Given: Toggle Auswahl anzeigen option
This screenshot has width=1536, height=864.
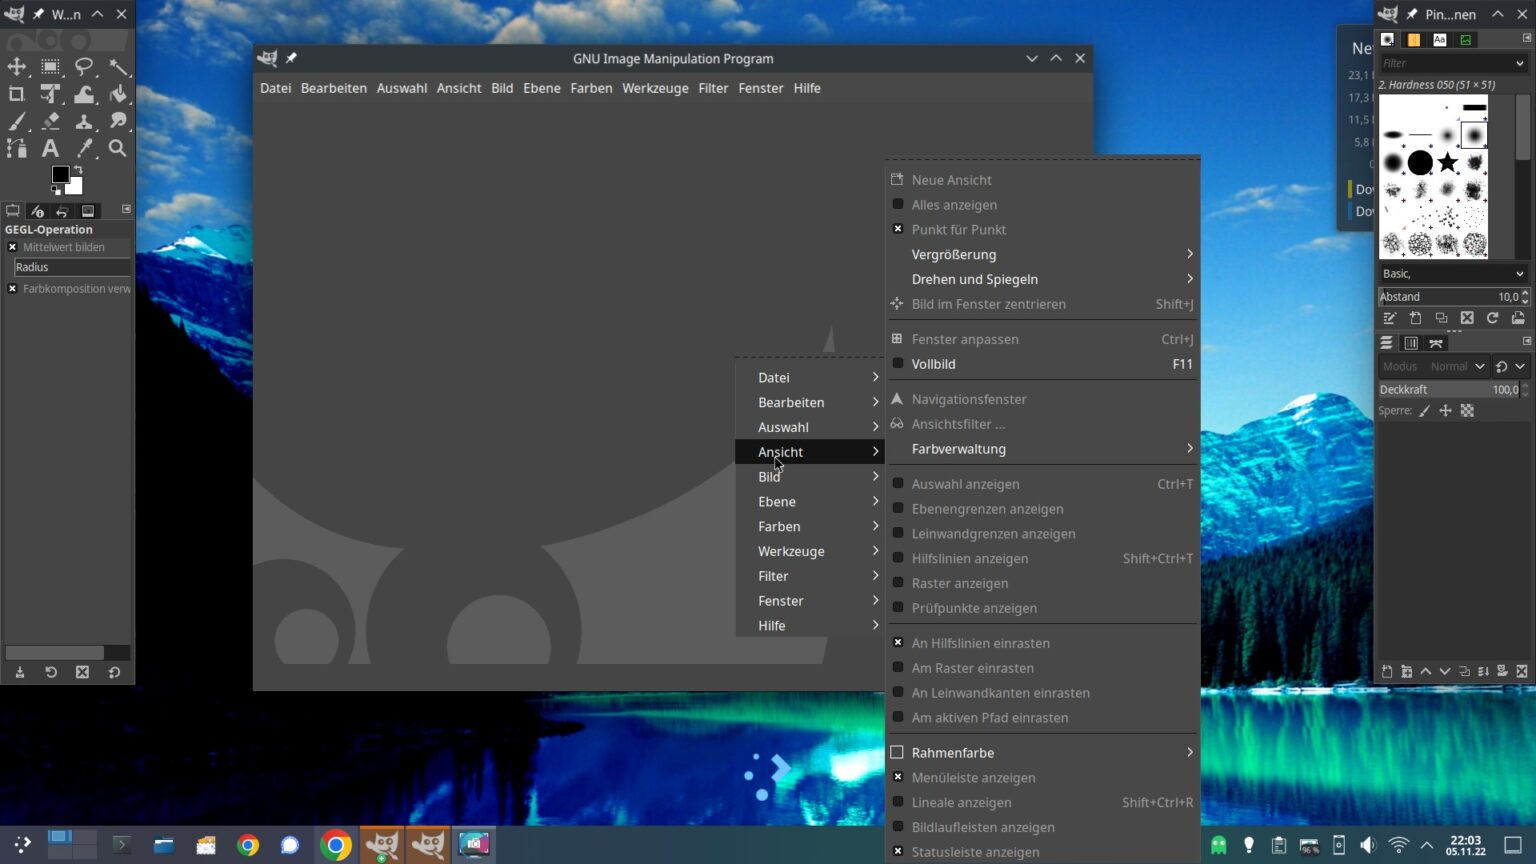Looking at the screenshot, I should tap(1042, 484).
